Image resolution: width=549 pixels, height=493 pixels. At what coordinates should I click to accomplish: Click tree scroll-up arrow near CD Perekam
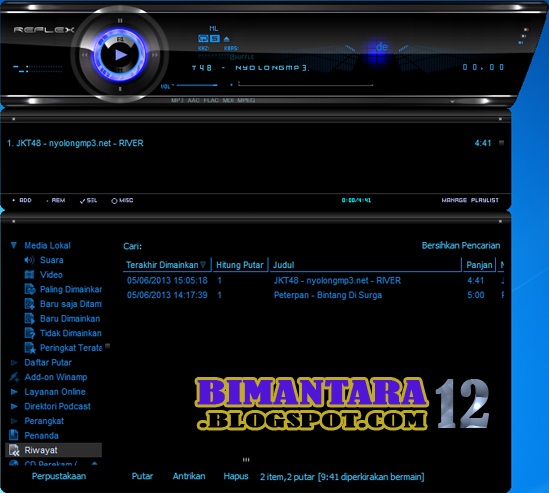tap(94, 464)
